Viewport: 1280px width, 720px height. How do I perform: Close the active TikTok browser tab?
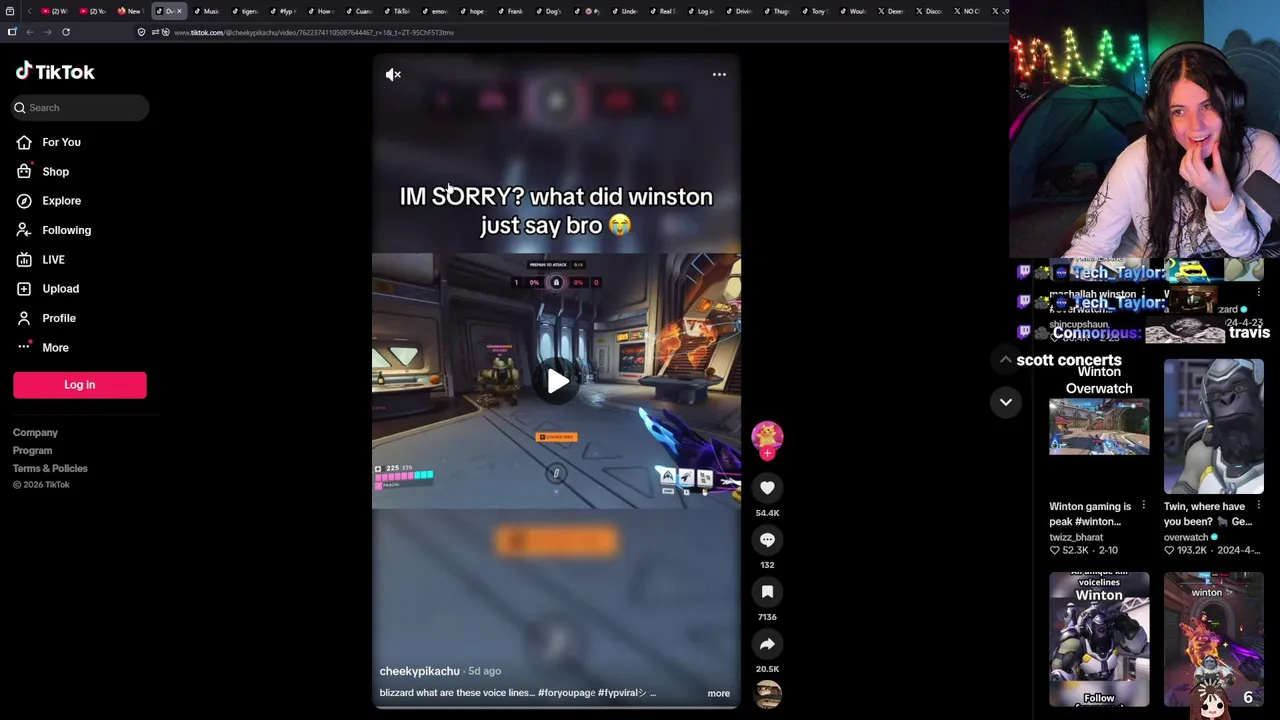click(179, 11)
